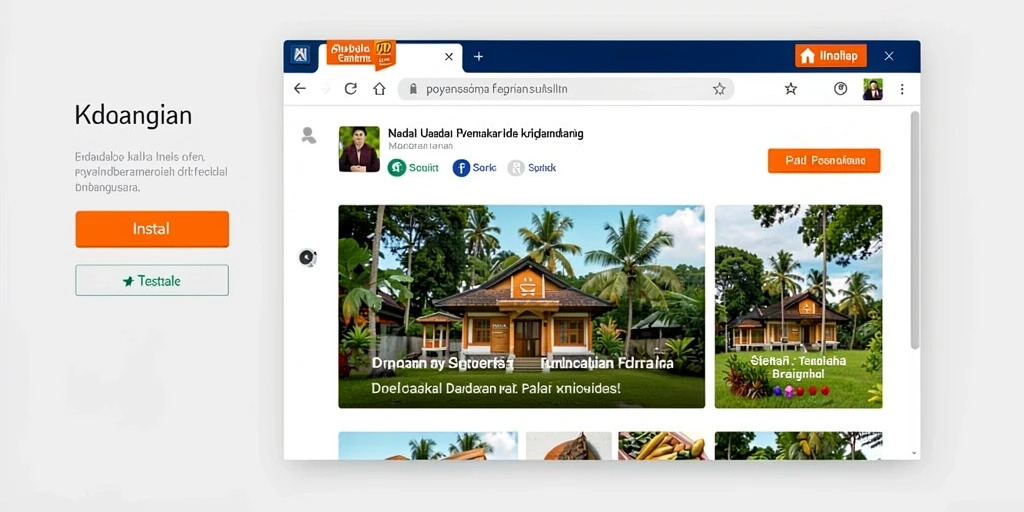Viewport: 1024px width, 512px height.
Task: Open a new tab with plus button
Action: [x=478, y=57]
